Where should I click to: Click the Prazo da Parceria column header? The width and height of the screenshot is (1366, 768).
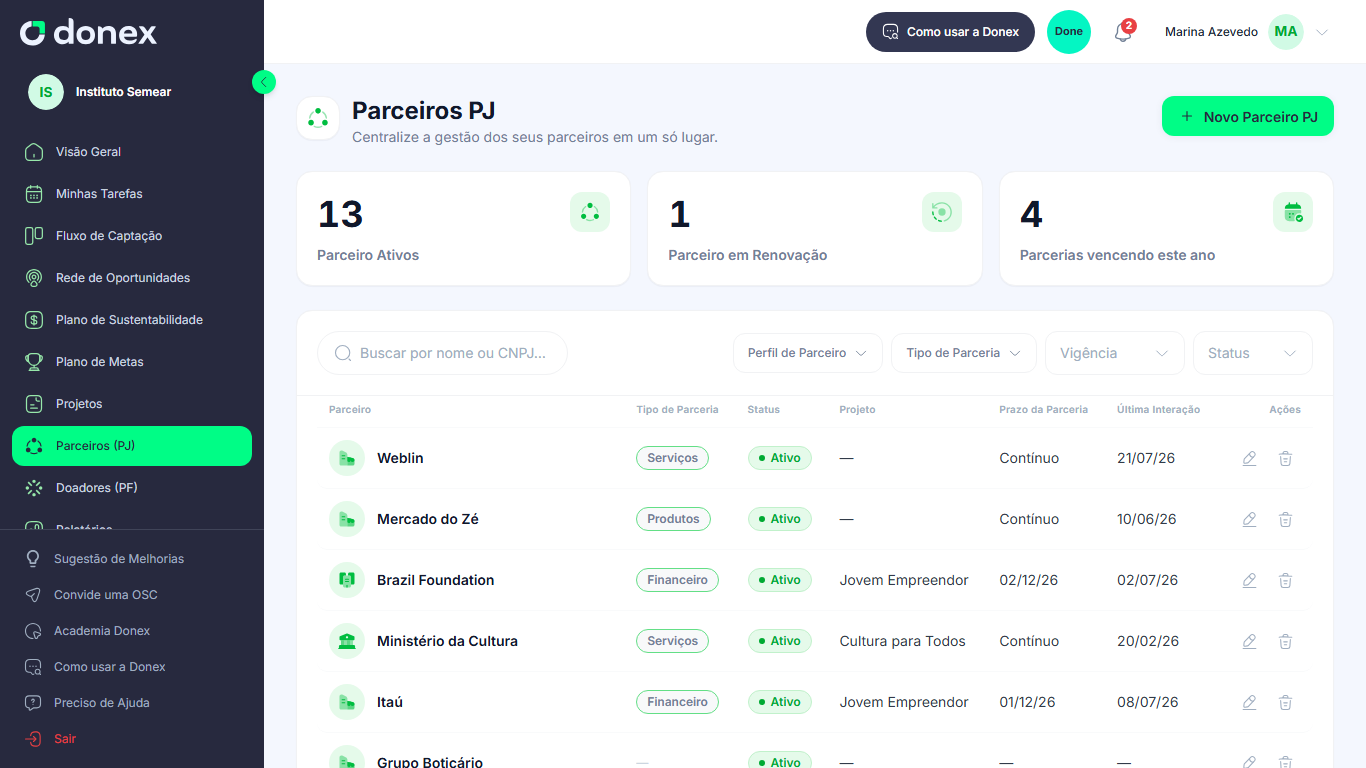click(x=1043, y=410)
